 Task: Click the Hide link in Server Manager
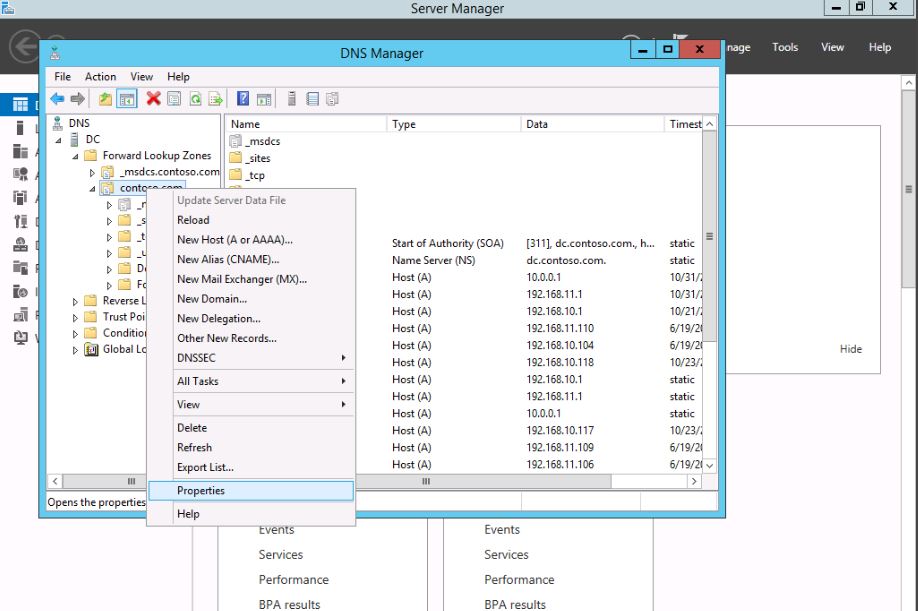point(850,349)
